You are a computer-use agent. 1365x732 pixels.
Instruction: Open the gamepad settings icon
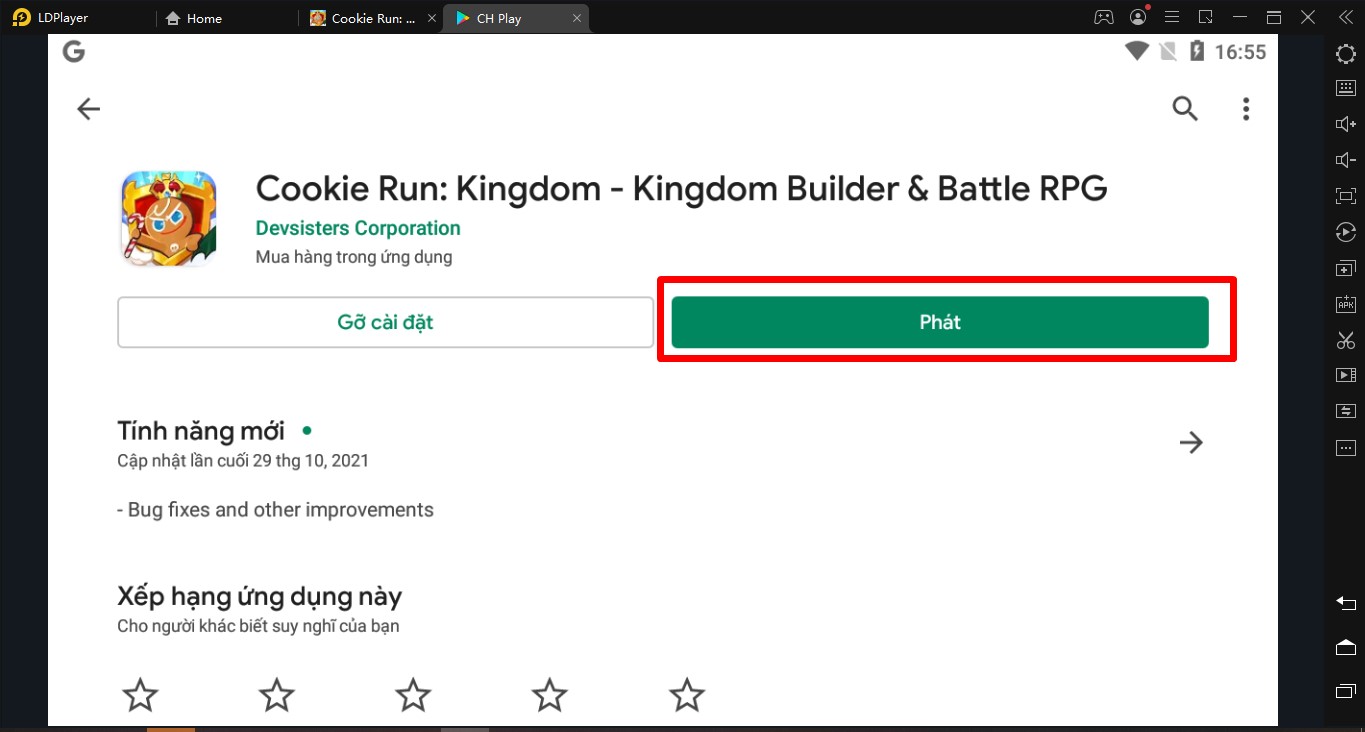coord(1103,17)
